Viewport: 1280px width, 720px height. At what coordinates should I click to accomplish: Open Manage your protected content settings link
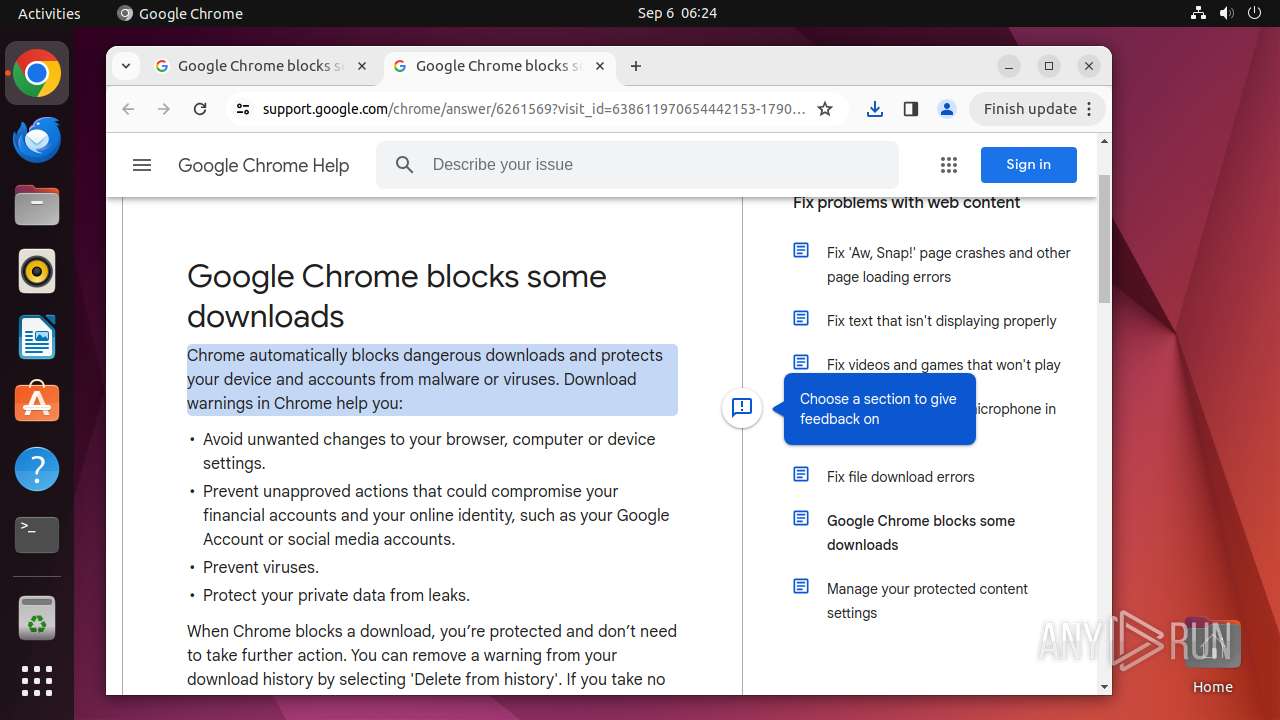(927, 601)
